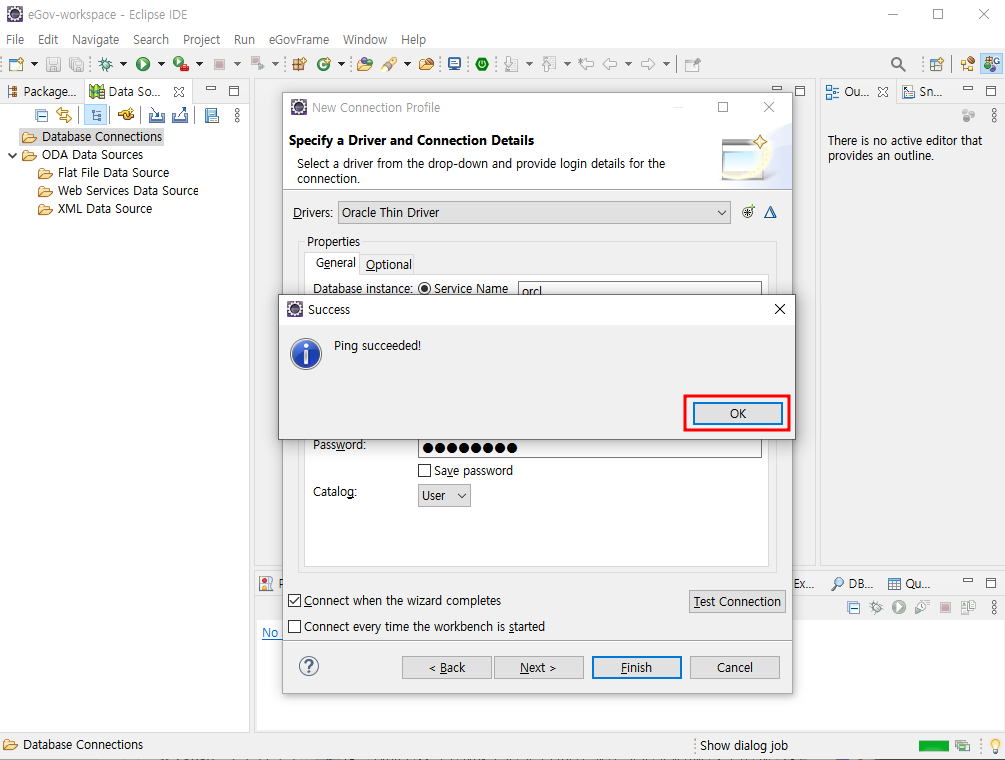Tick the Save password checkbox

(424, 471)
